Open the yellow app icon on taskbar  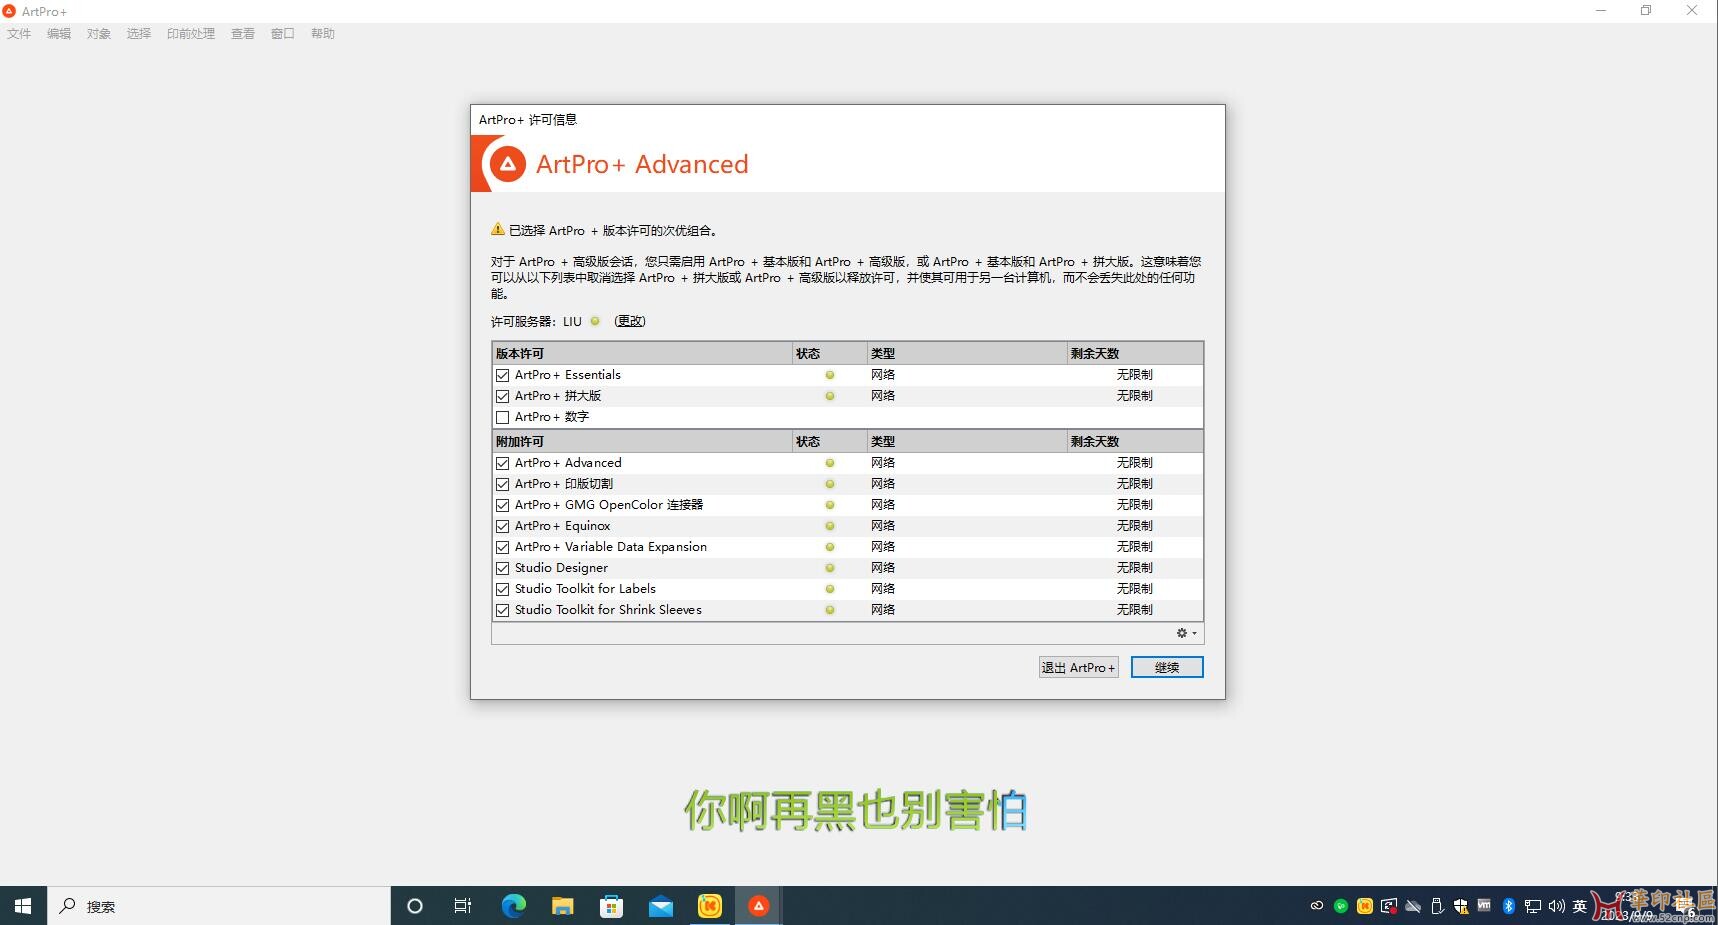[709, 906]
